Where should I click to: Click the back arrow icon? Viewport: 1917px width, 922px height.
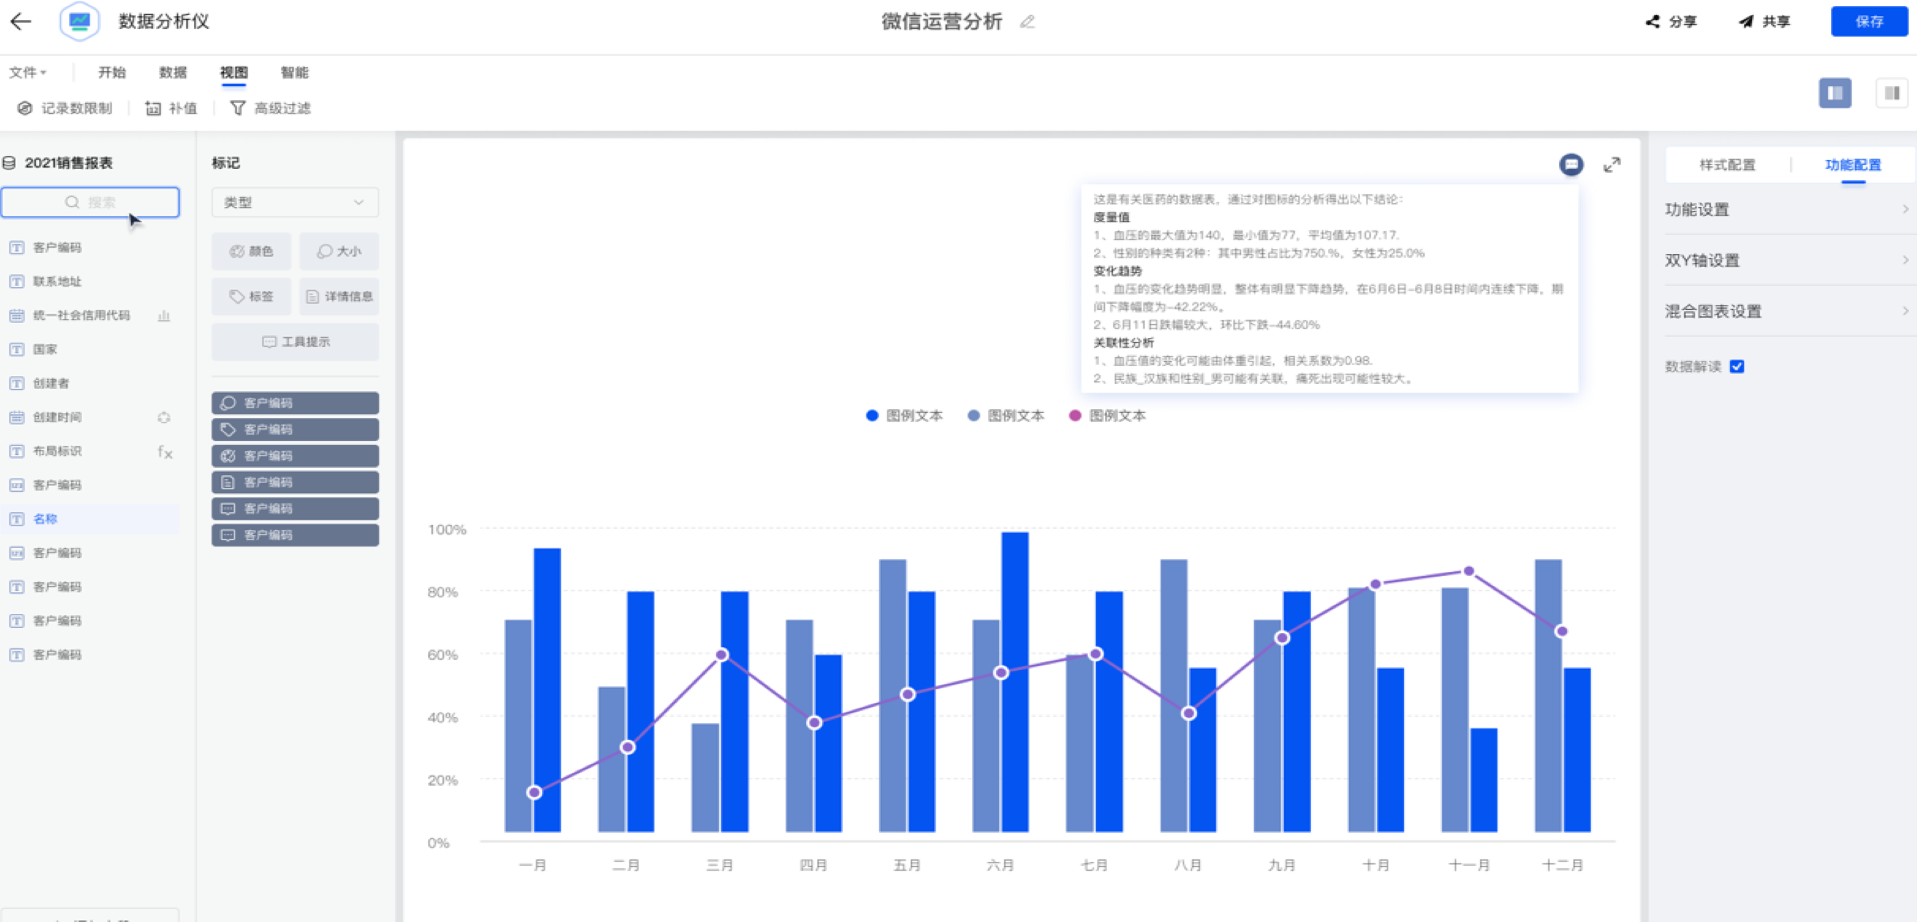tap(20, 21)
